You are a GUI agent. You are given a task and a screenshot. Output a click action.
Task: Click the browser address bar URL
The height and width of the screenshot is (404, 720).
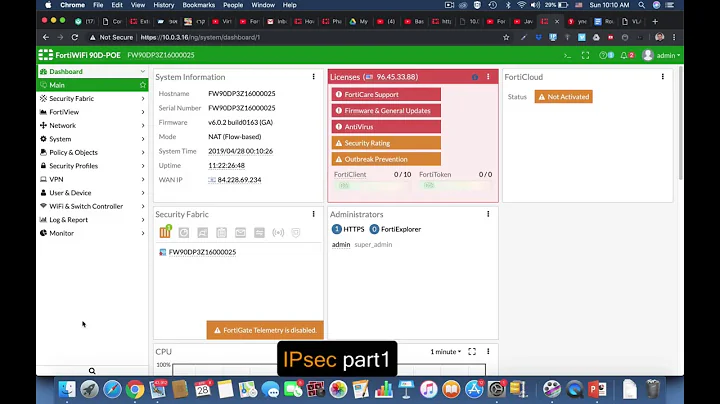[200, 37]
